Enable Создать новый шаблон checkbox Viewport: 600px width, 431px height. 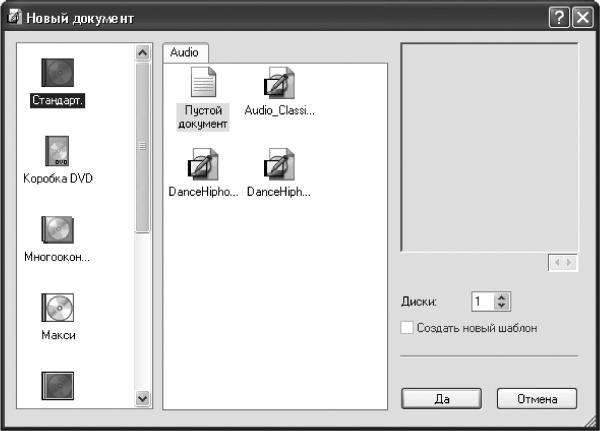point(407,328)
